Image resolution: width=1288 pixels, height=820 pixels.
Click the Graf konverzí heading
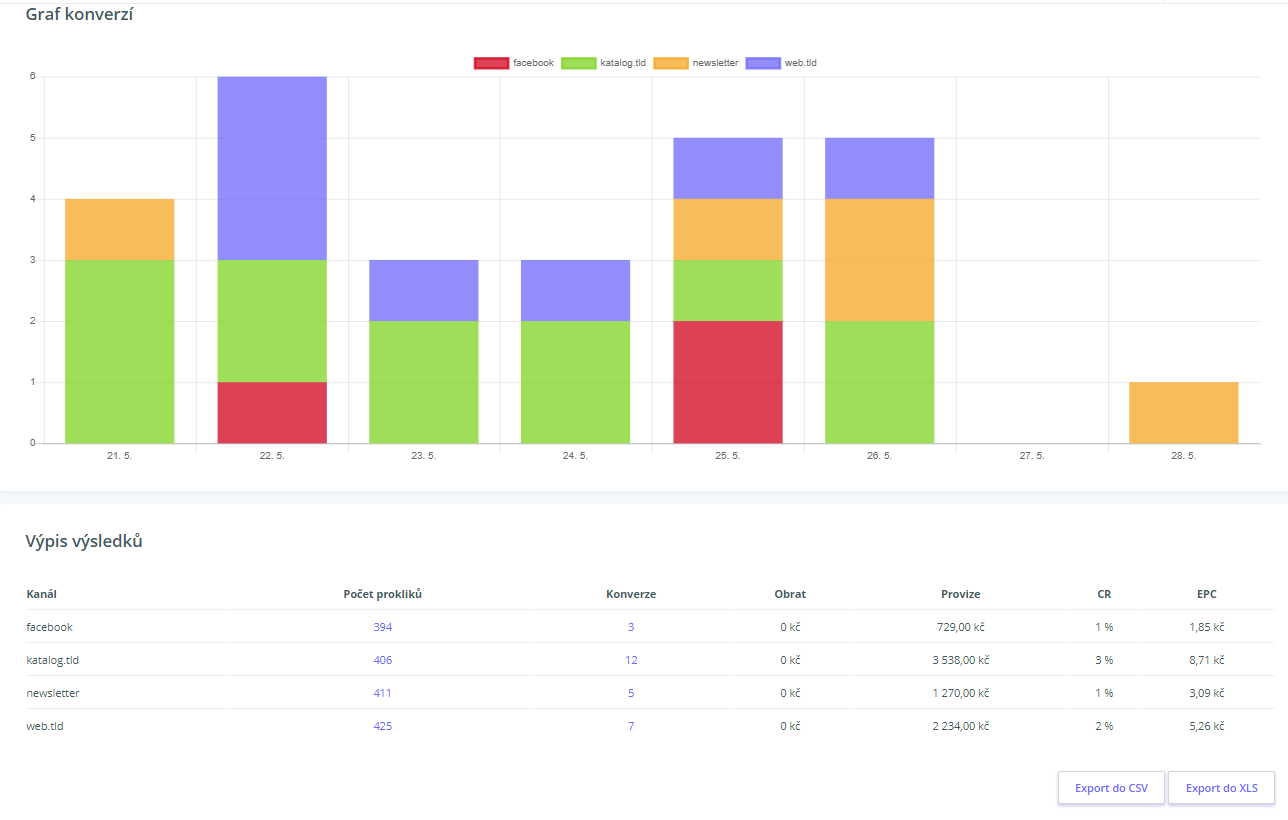click(80, 14)
